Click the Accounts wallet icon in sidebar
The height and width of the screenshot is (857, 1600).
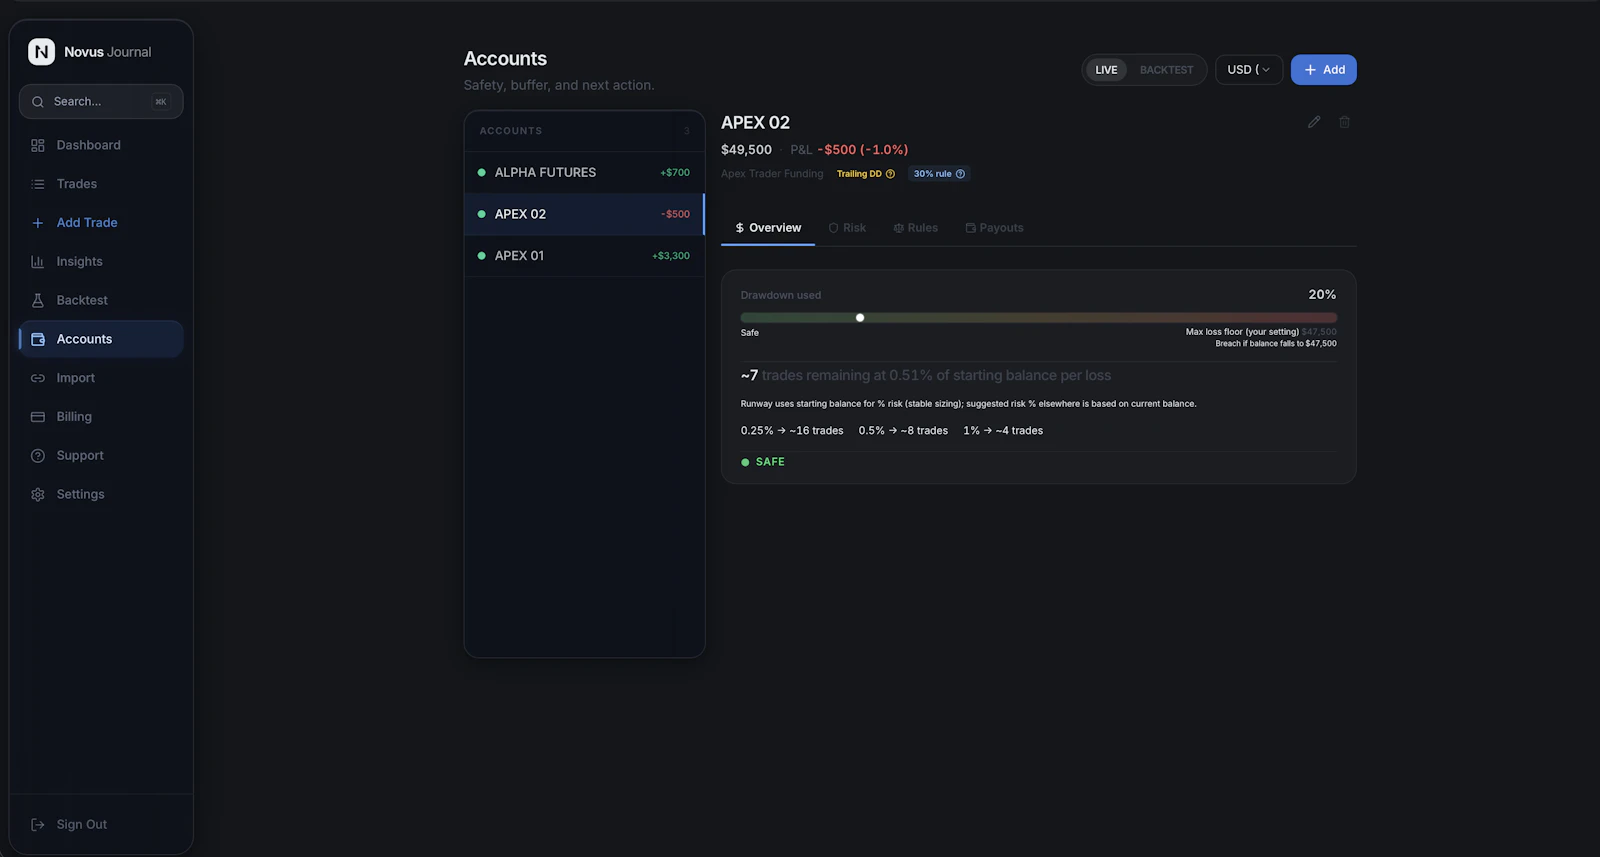38,339
